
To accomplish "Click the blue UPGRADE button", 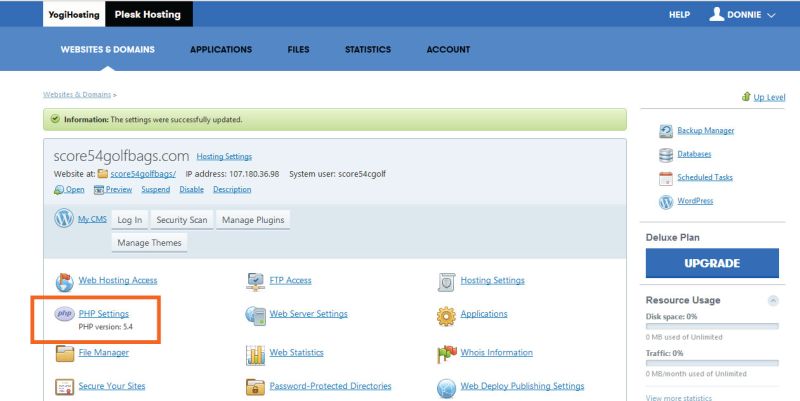I will [x=712, y=263].
